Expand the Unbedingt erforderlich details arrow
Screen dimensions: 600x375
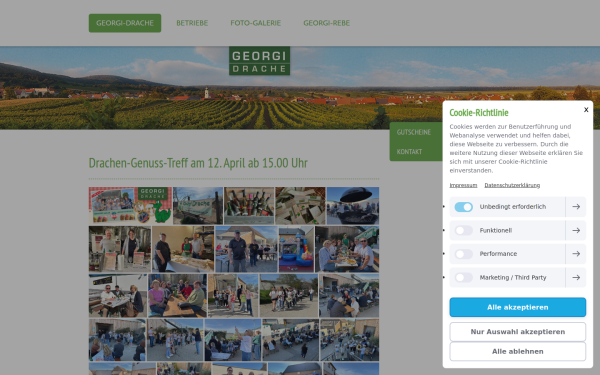tap(576, 207)
